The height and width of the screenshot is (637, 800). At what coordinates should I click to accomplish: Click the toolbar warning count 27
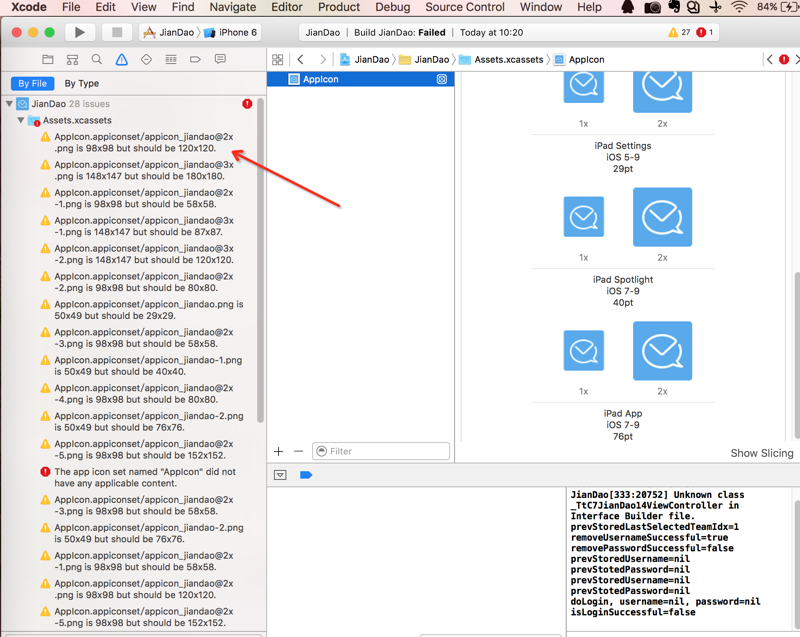coord(679,32)
